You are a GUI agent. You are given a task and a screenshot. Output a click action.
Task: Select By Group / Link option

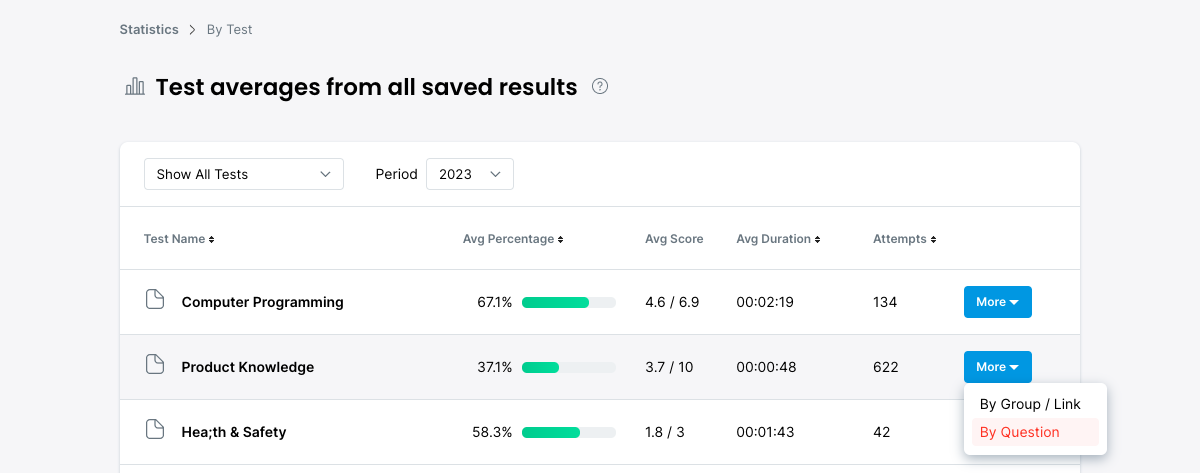tap(1030, 404)
